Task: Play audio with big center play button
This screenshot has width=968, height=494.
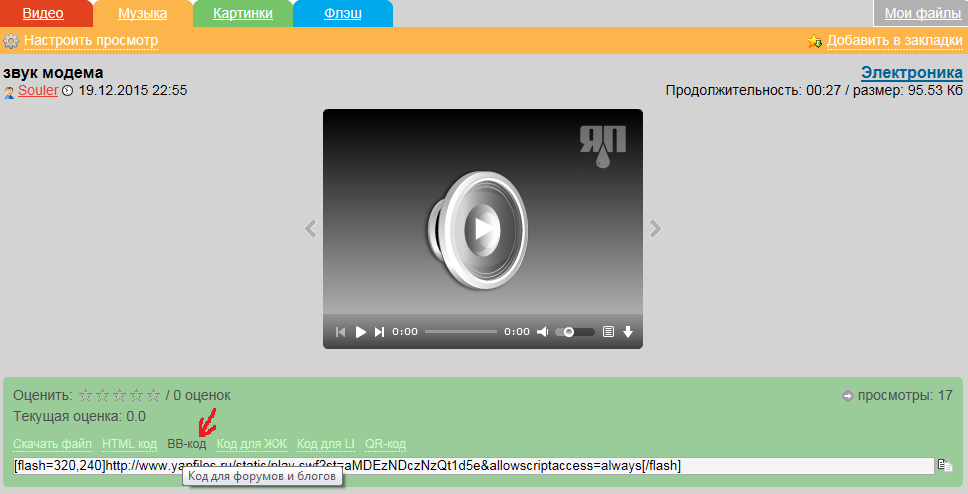Action: [x=483, y=229]
